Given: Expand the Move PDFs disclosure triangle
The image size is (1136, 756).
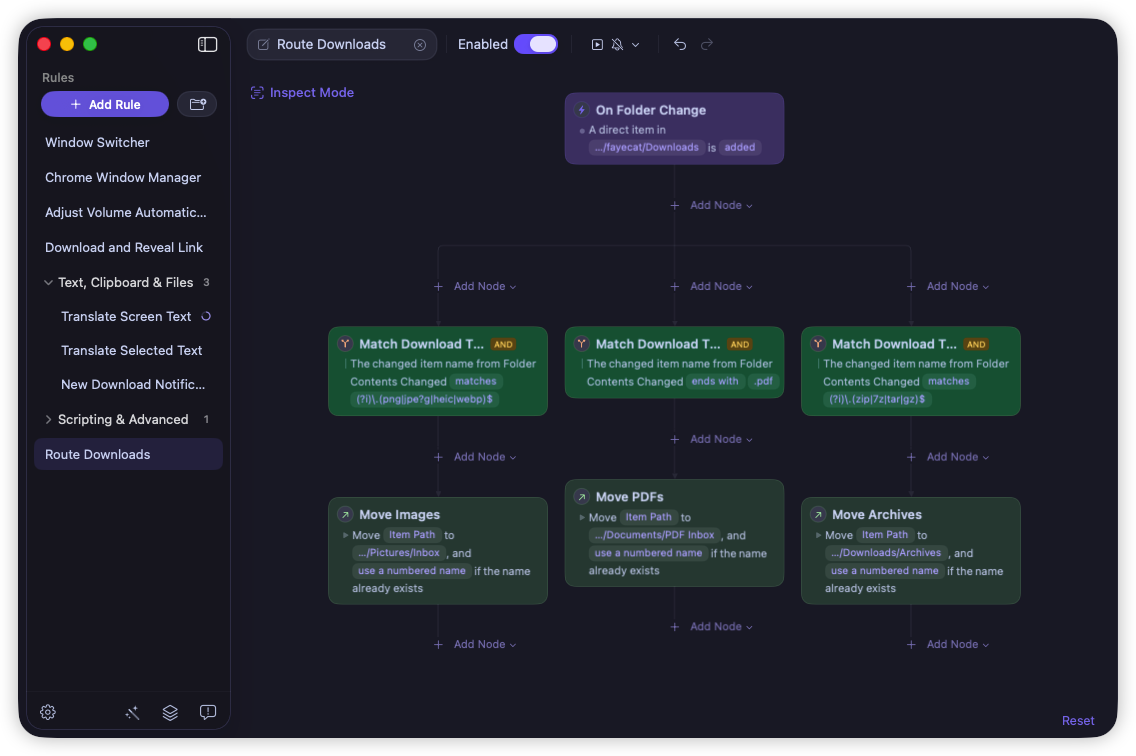Looking at the screenshot, I should tap(582, 518).
